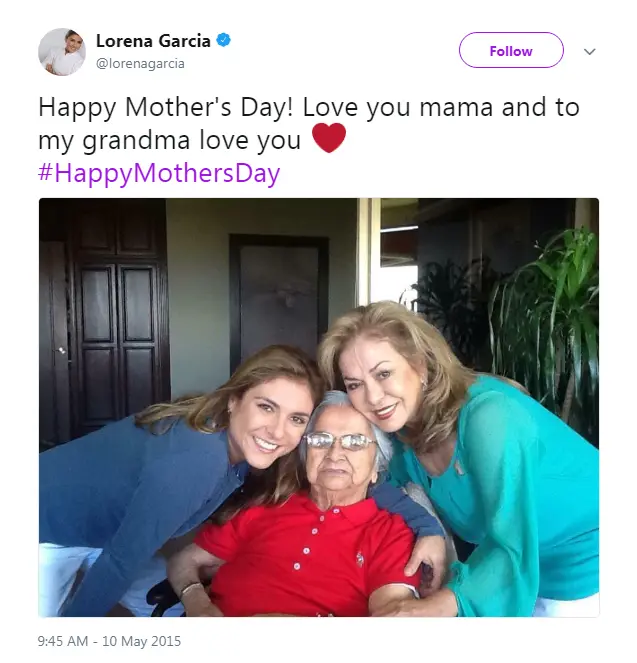Click the dark wooden door in photo
The width and height of the screenshot is (637, 663).
[114, 321]
